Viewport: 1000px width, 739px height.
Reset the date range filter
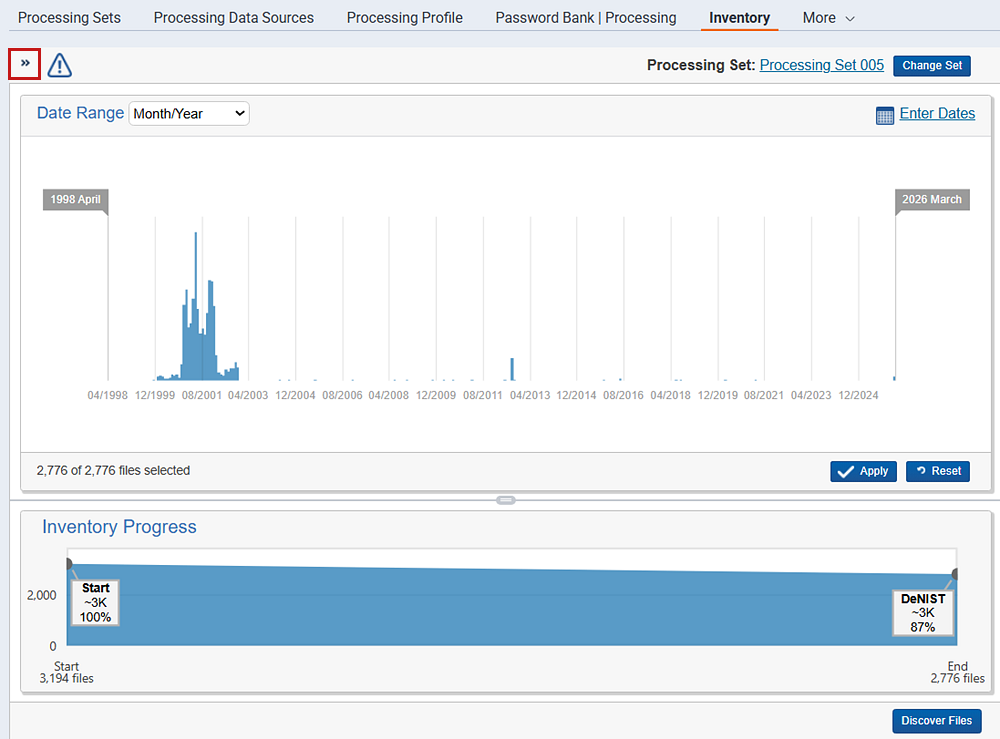(x=937, y=471)
